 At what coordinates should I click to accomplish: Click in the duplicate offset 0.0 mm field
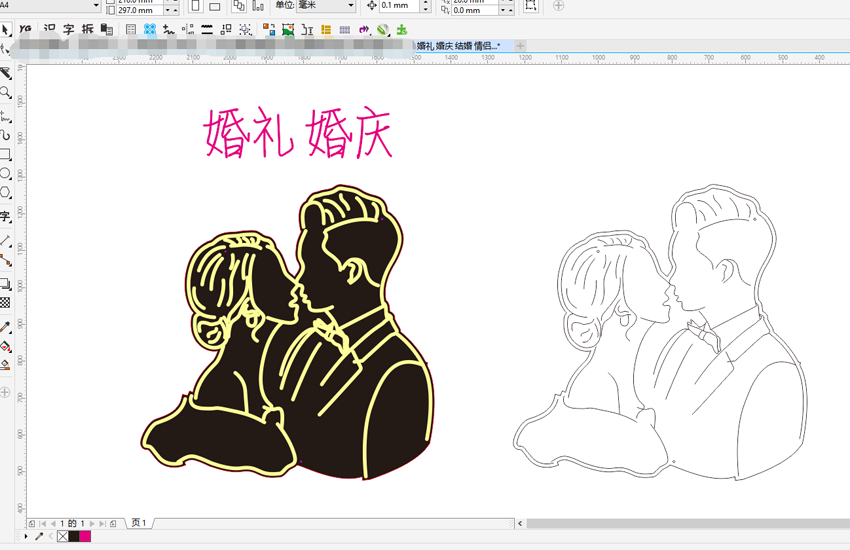(475, 10)
